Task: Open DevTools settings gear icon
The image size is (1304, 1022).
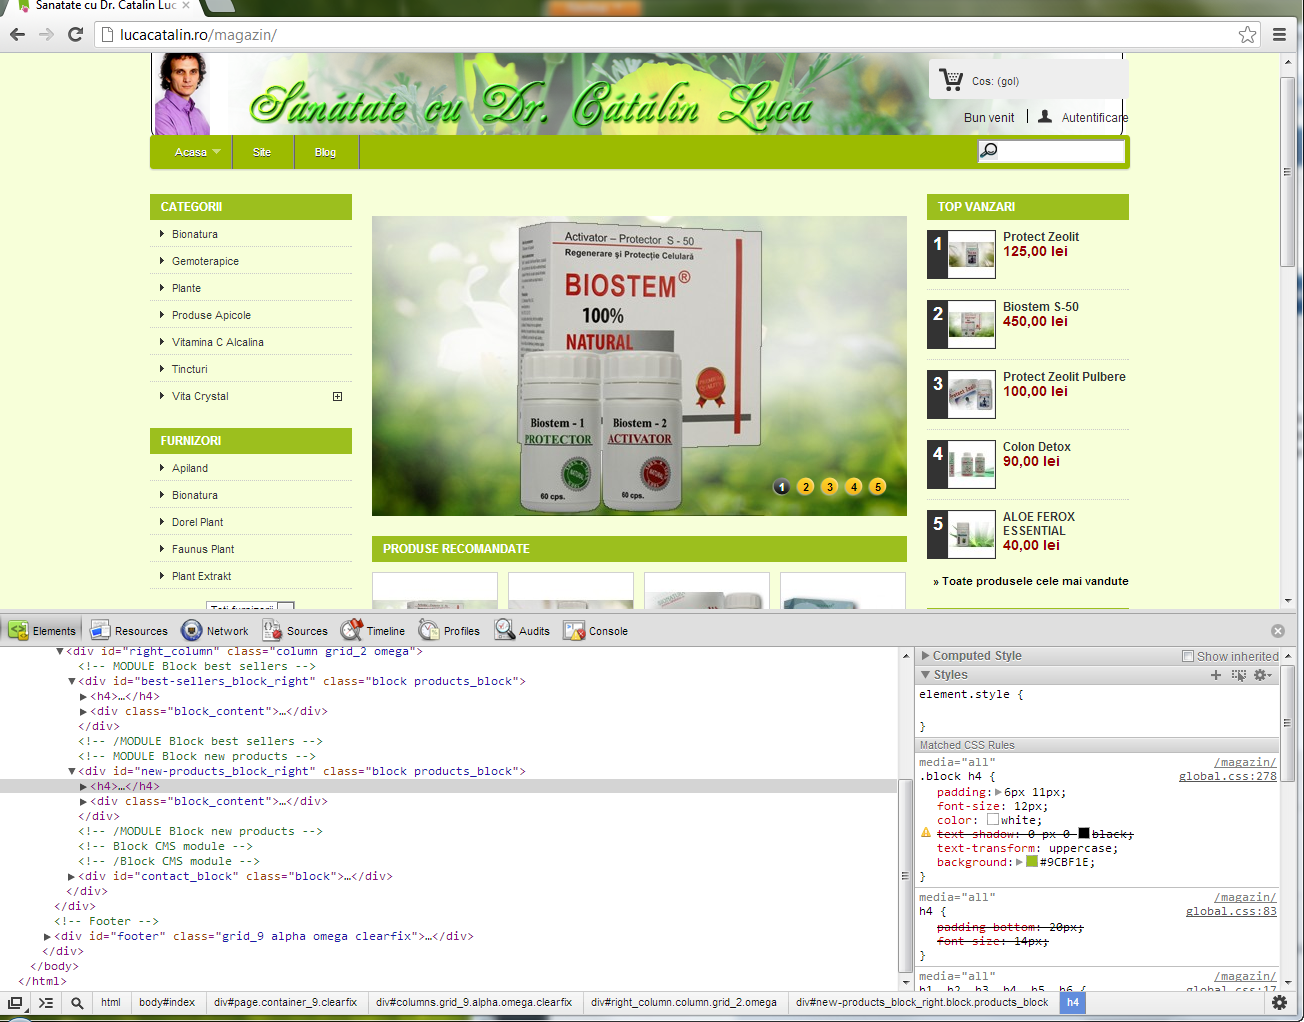Action: coord(1279,1002)
